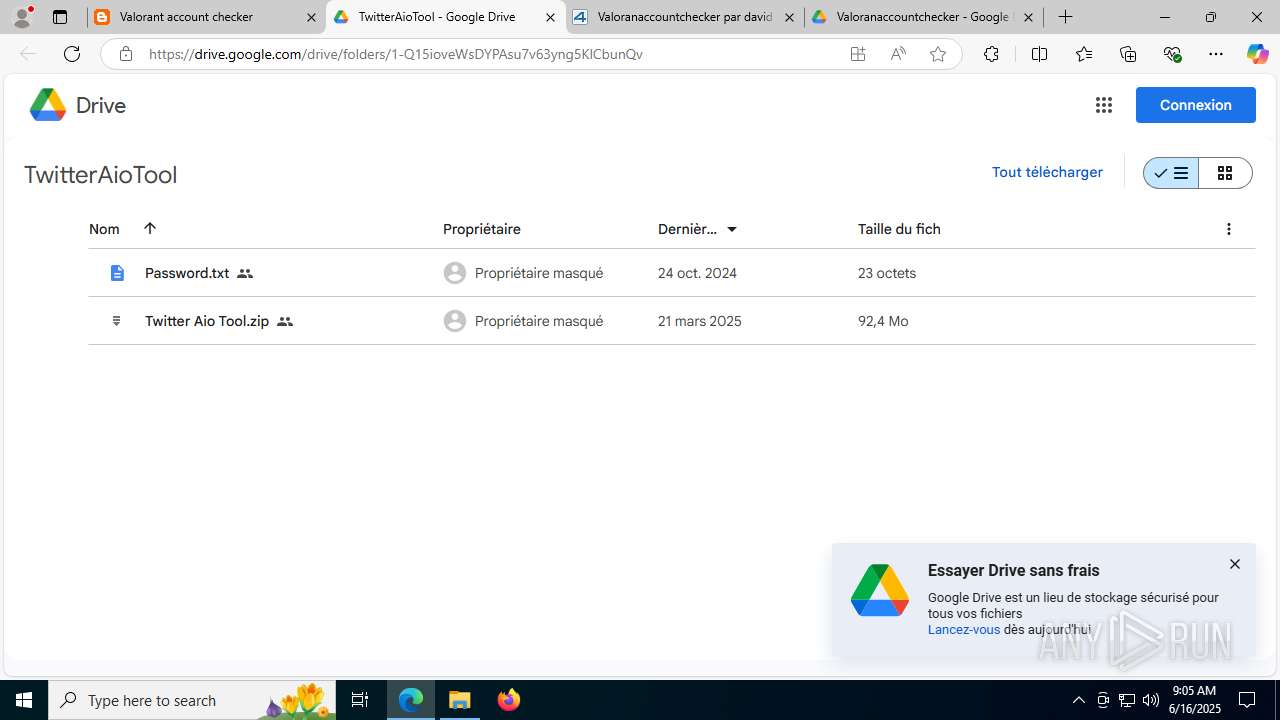This screenshot has width=1280, height=720.
Task: Open the taskbar clock and date
Action: tap(1195, 700)
